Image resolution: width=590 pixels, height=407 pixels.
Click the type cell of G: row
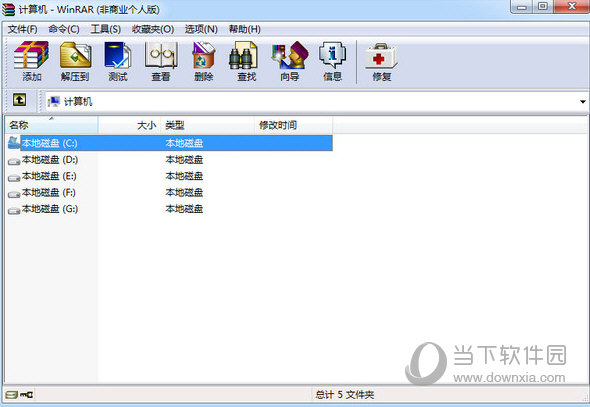[184, 209]
